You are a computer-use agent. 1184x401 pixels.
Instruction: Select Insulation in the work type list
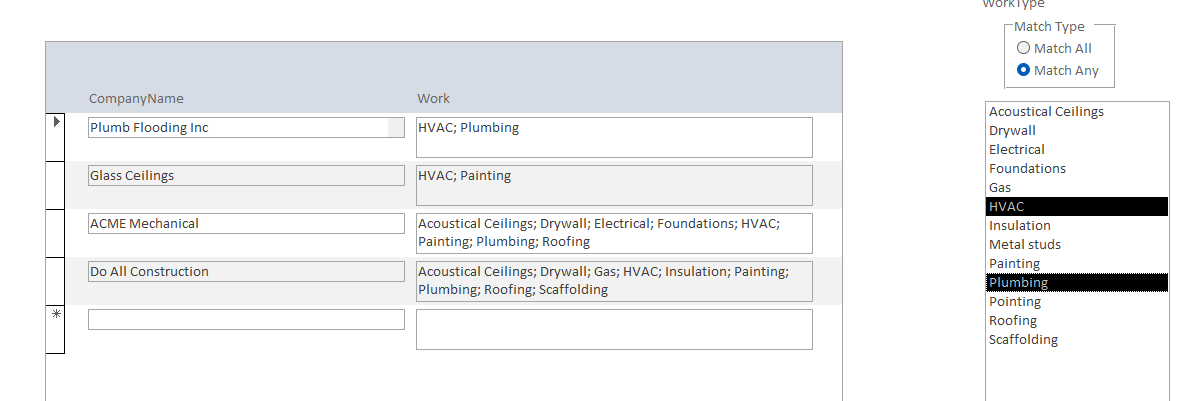point(1020,225)
